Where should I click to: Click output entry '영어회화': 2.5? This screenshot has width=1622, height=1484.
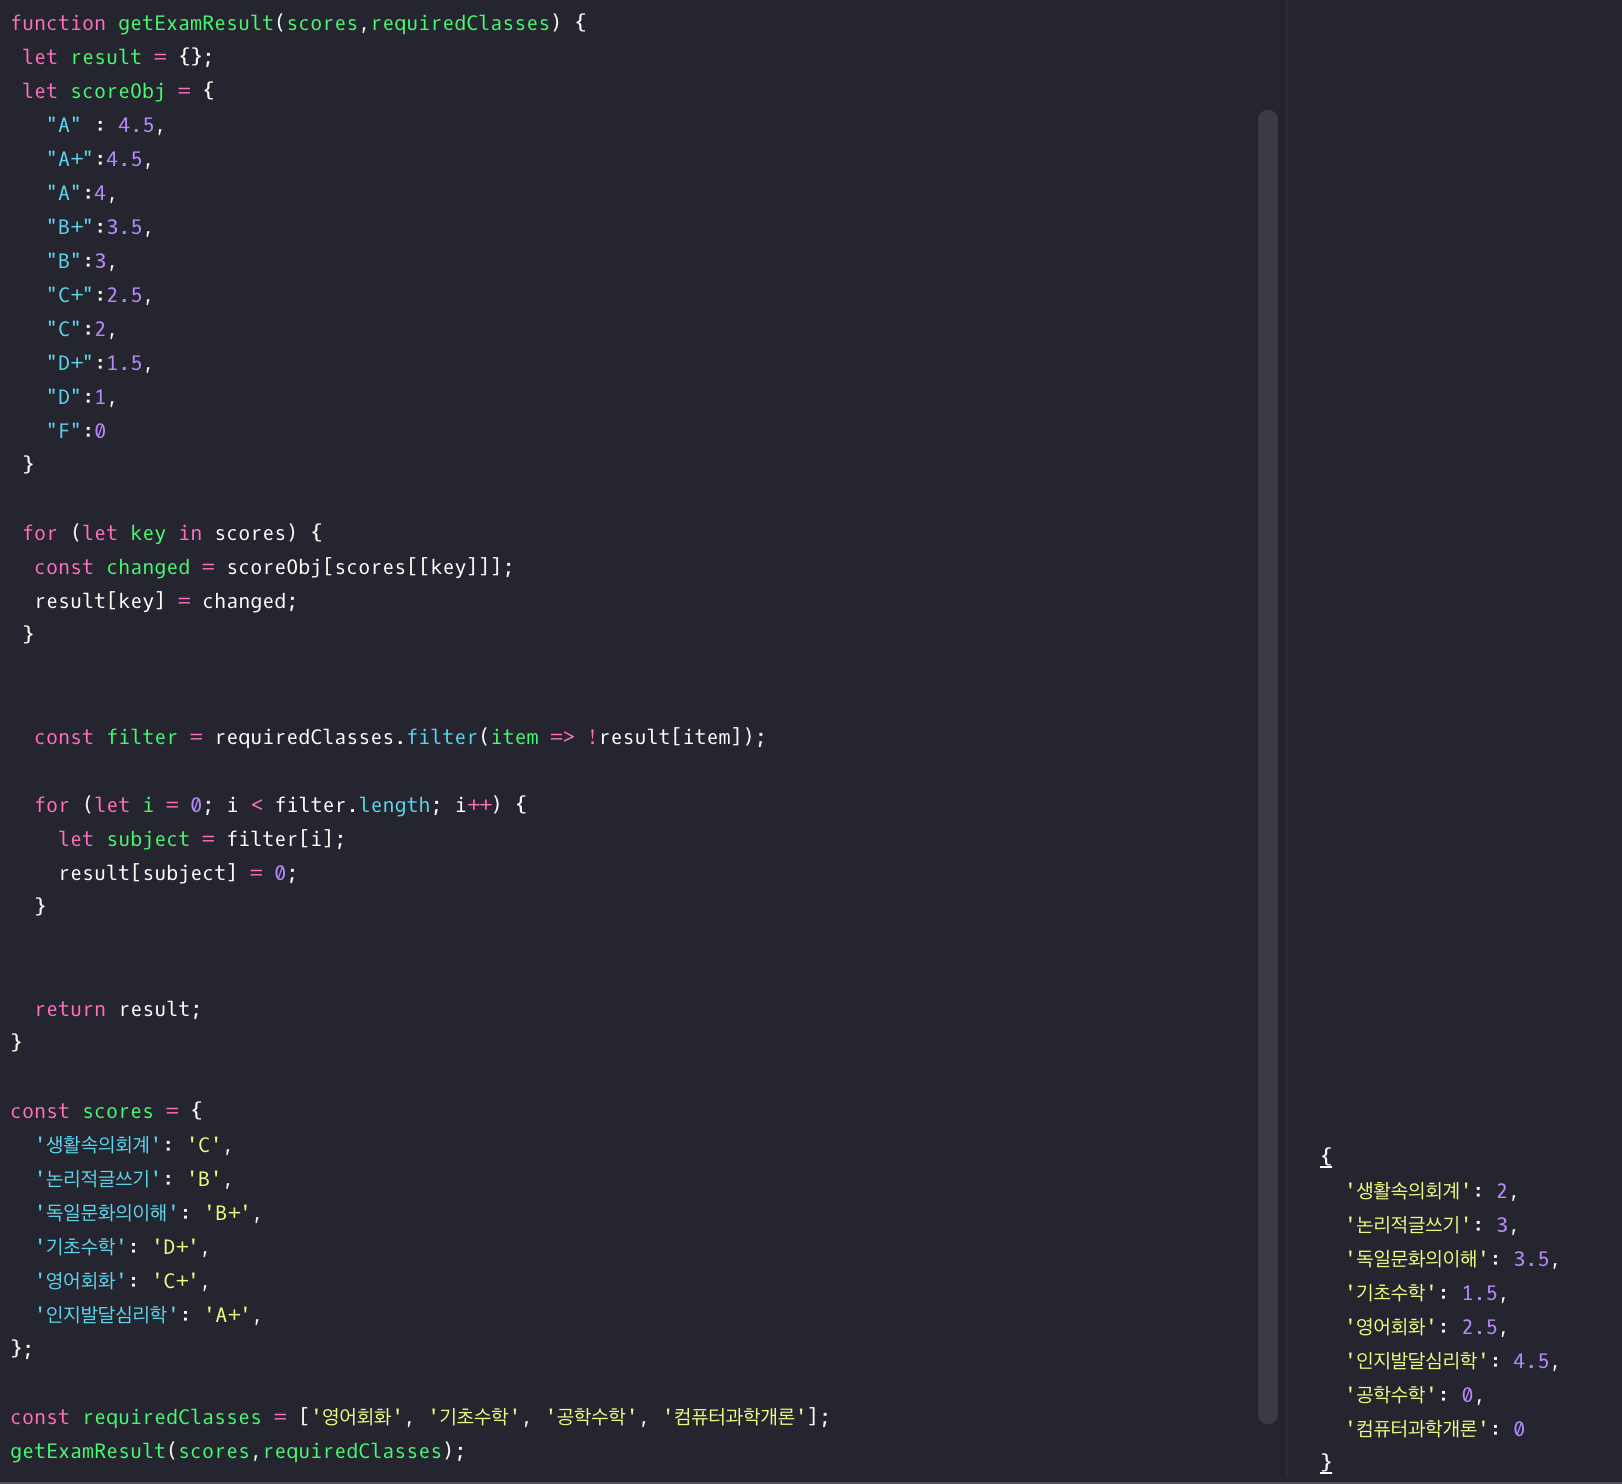click(1426, 1327)
